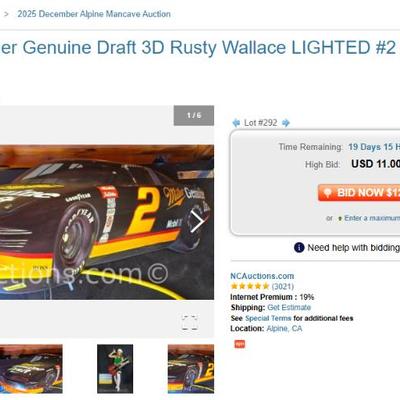Screen dimensions: 400x400
Task: Go to next lot with right arrow
Action: (286, 123)
